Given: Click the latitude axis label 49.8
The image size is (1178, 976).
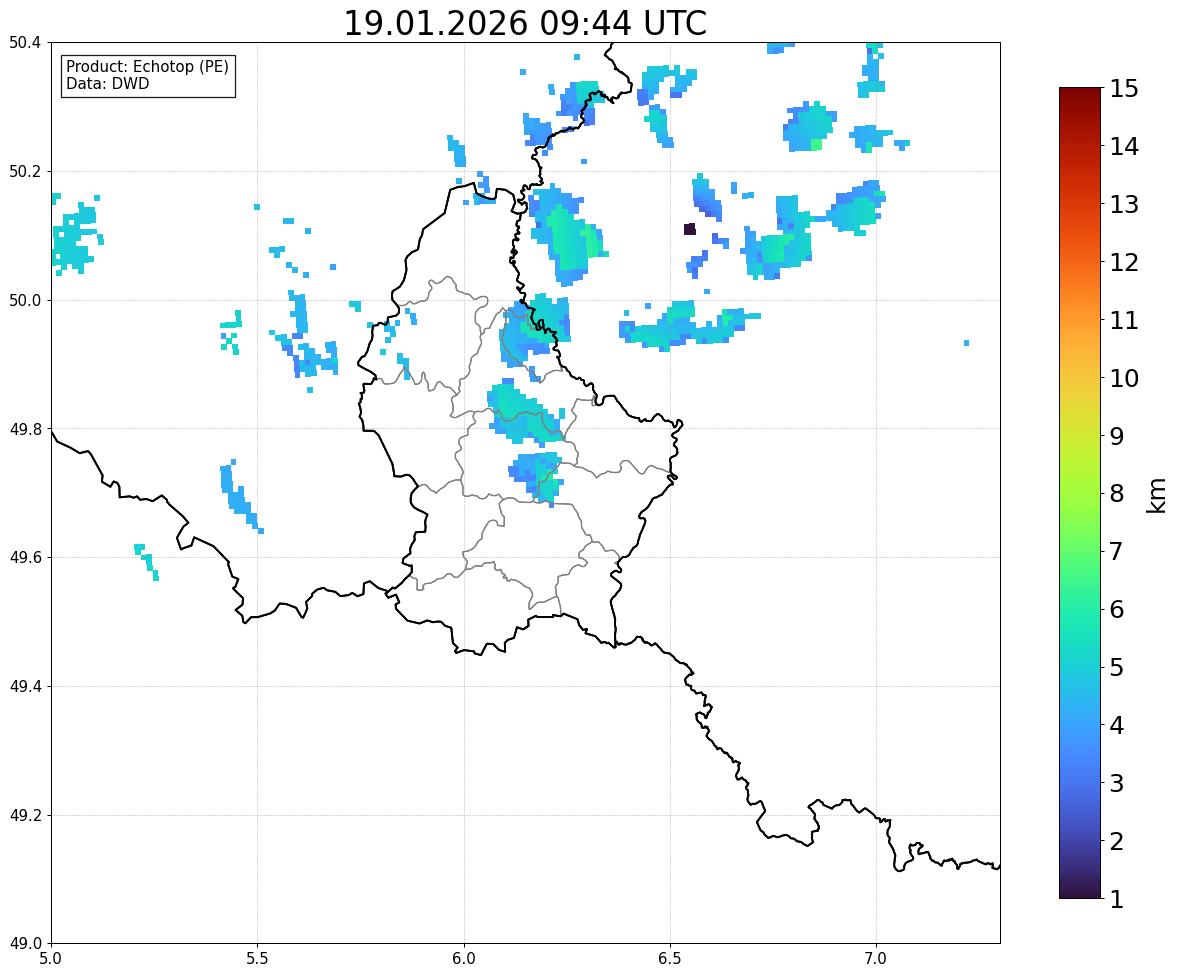Looking at the screenshot, I should [x=25, y=429].
